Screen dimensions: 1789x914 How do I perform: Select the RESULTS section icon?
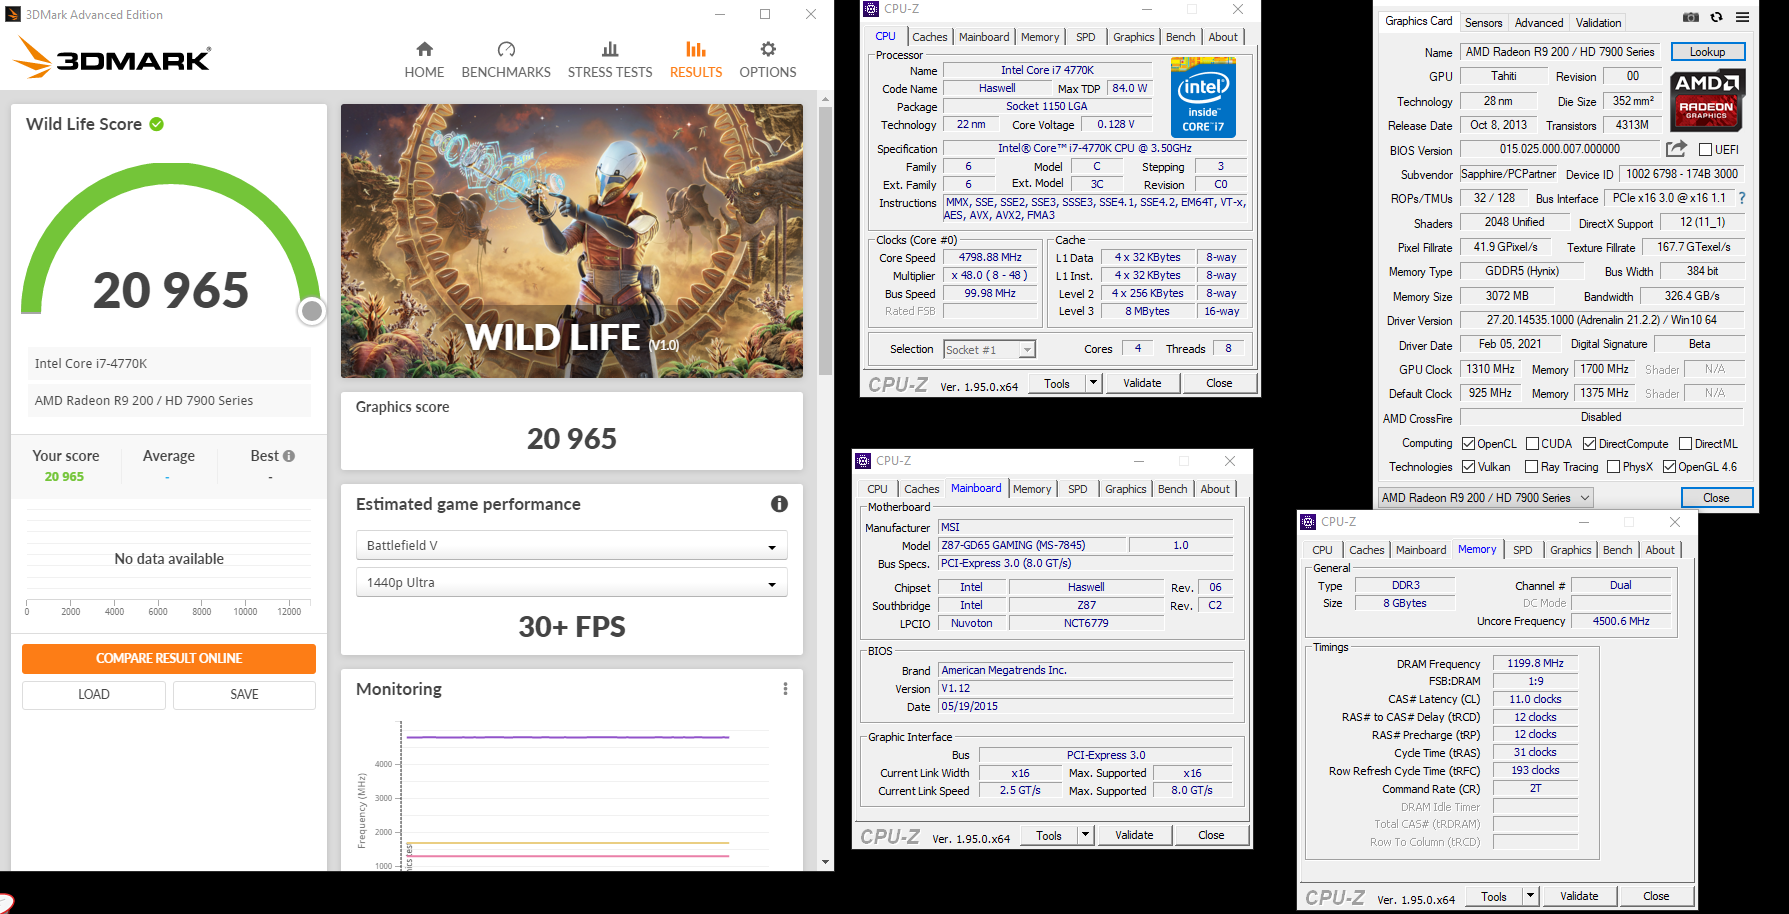point(696,49)
